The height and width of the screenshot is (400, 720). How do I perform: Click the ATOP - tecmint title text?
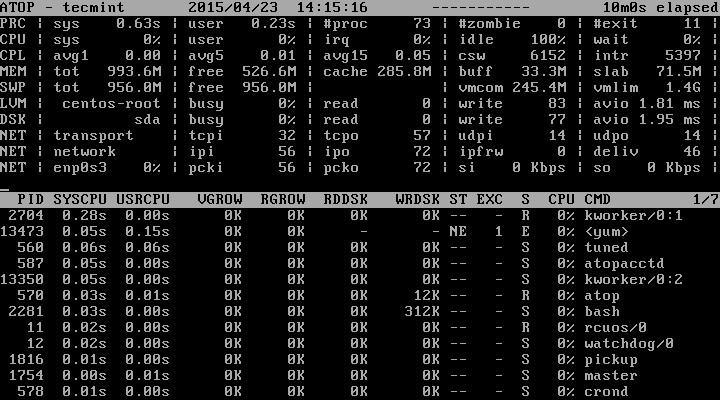58,6
